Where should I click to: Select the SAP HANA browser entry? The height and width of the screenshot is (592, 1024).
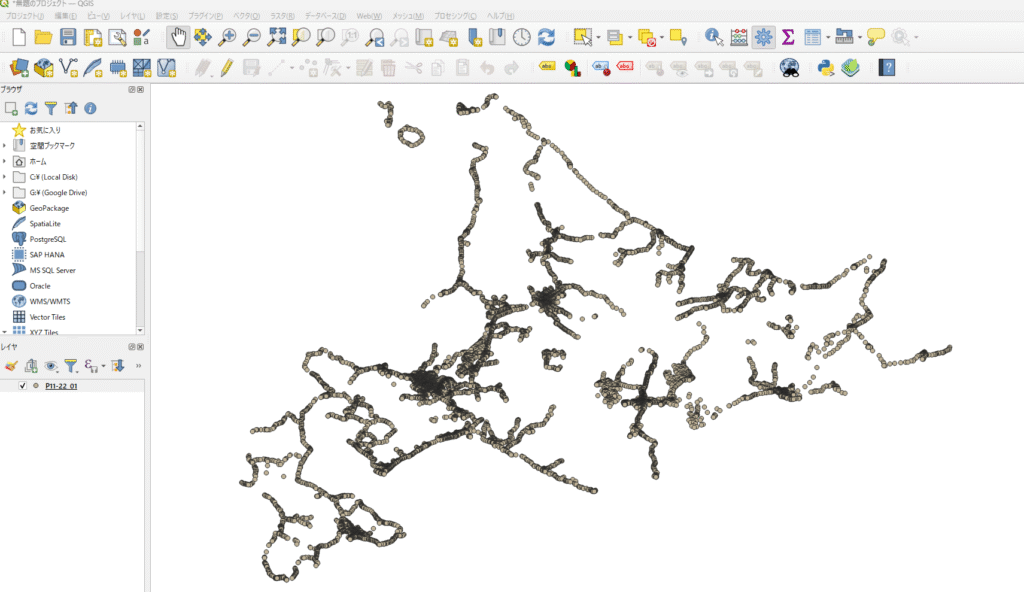coord(47,255)
